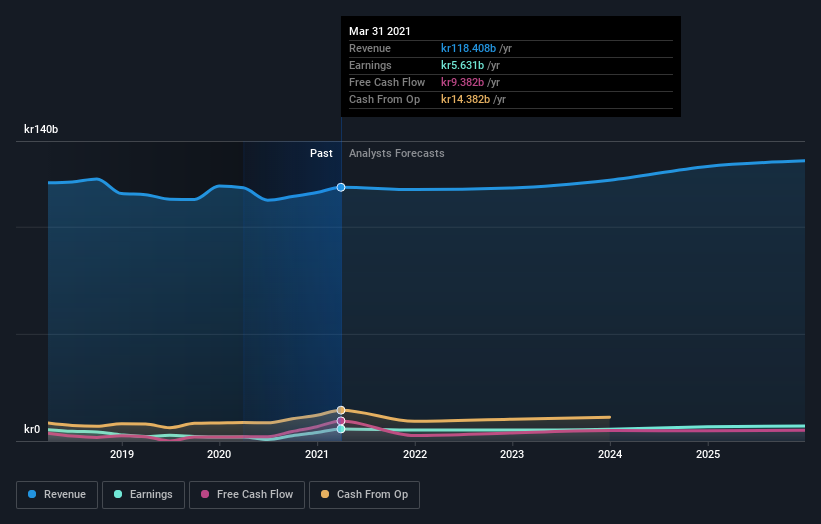Click the Earnings row label in tooltip

point(370,65)
